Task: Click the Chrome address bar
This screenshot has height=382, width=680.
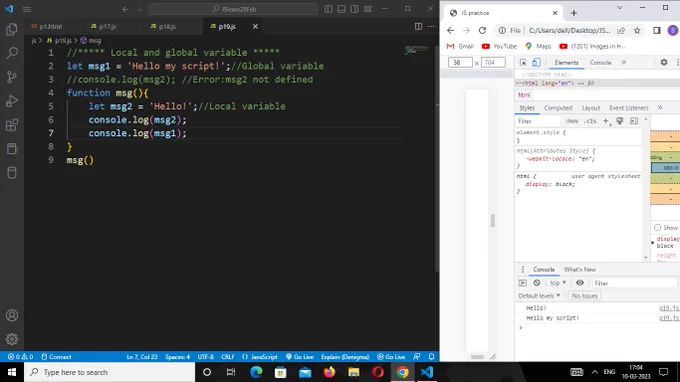Action: pos(569,30)
